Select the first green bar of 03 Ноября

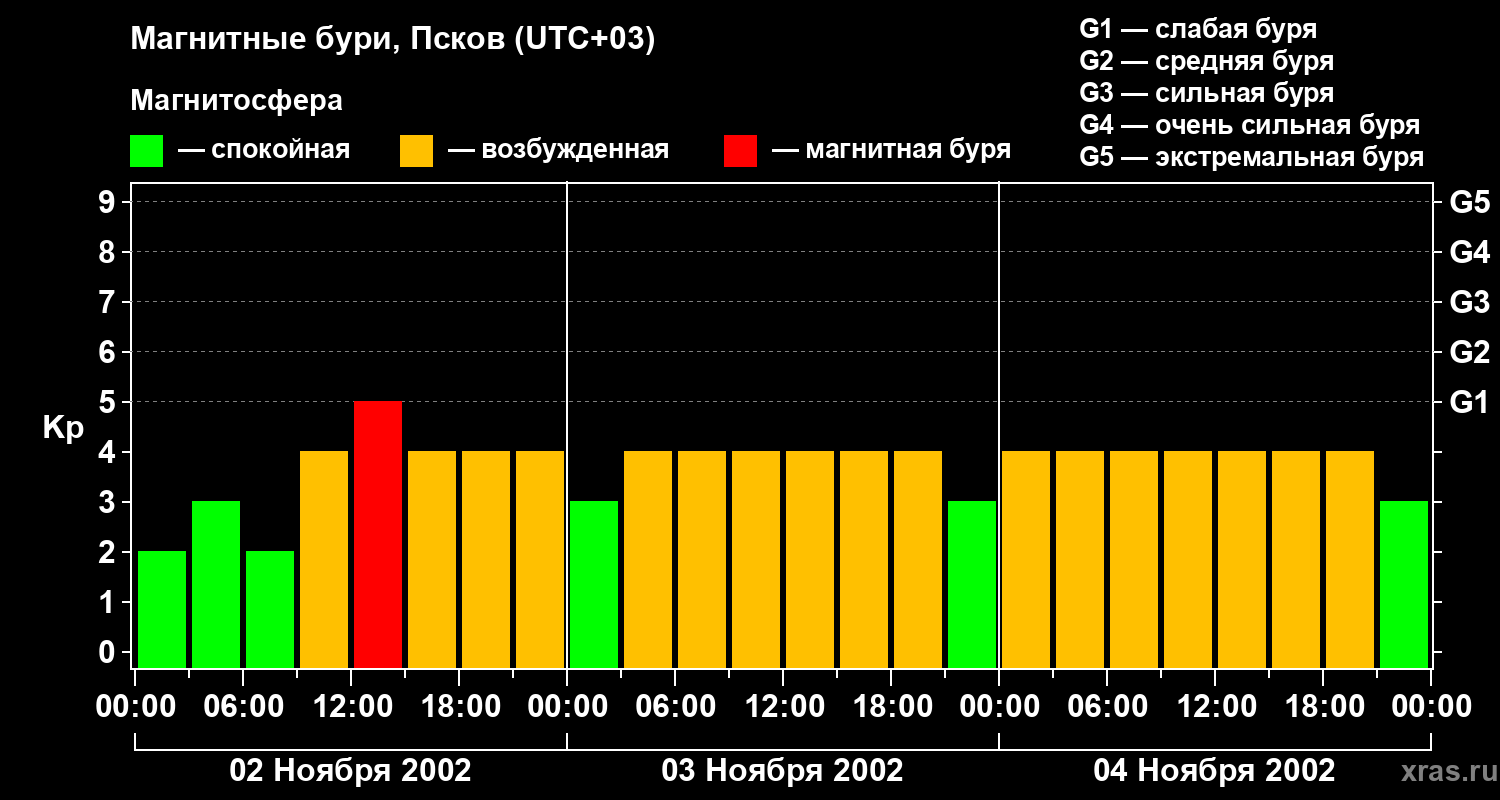point(594,584)
